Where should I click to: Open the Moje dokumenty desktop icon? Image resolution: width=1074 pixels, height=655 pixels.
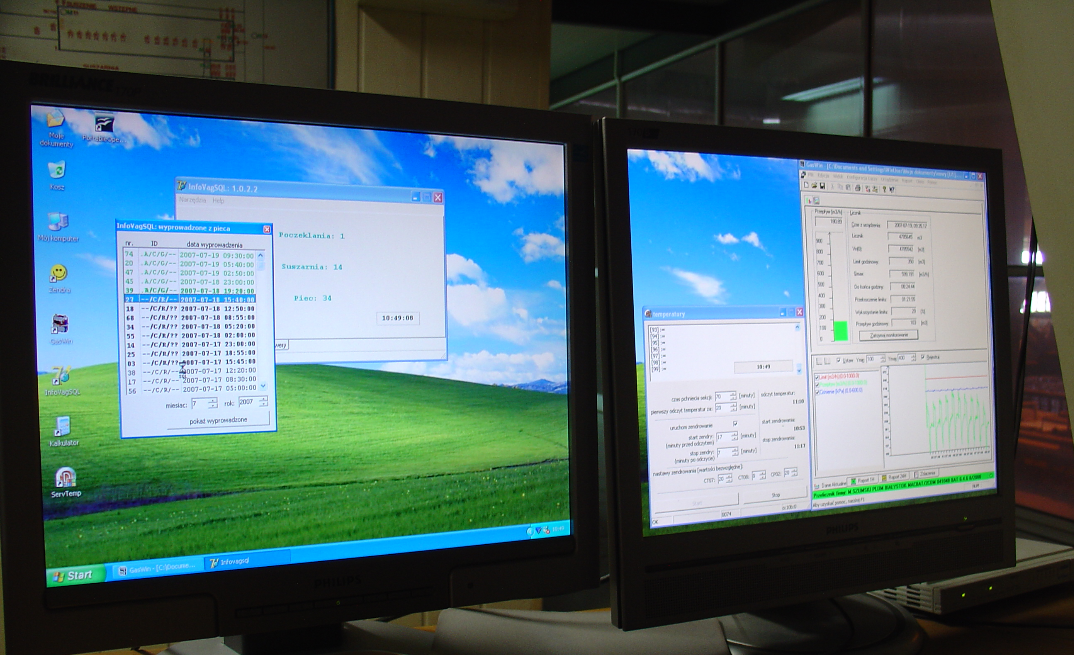[x=56, y=128]
